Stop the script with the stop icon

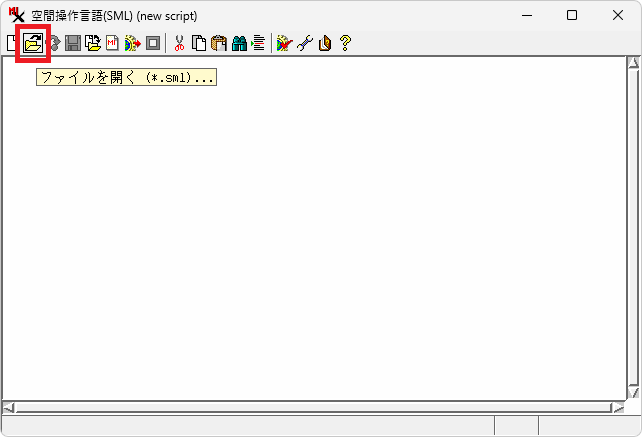pyautogui.click(x=152, y=43)
